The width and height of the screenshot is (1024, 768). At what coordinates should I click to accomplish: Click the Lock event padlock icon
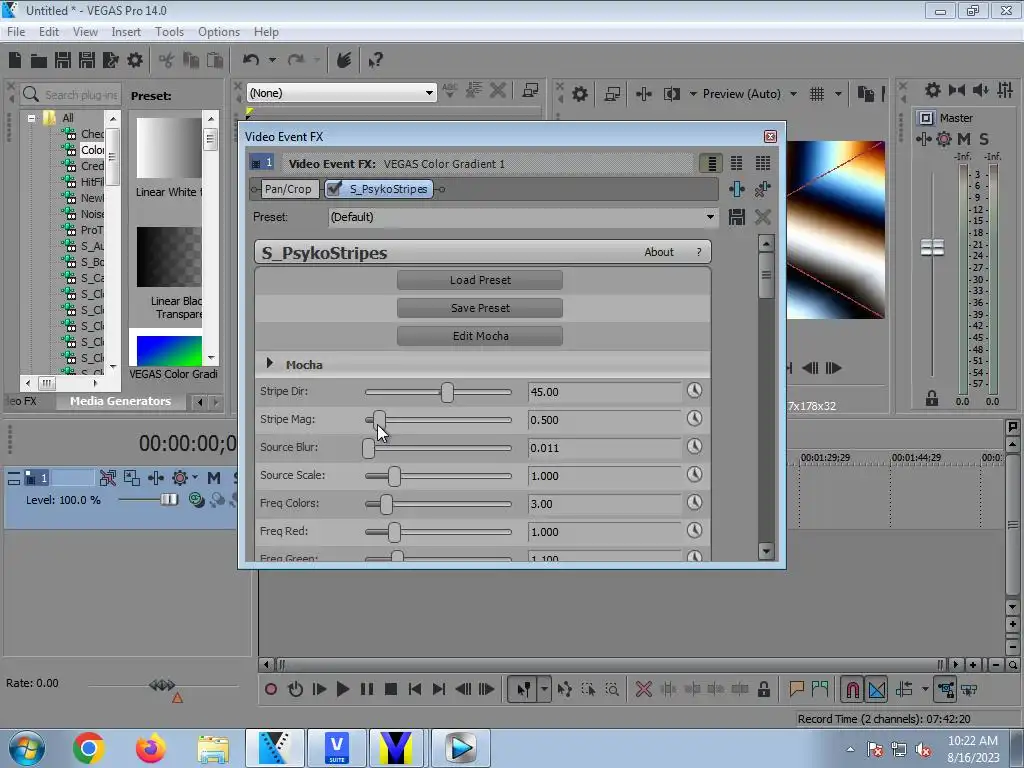[x=763, y=689]
